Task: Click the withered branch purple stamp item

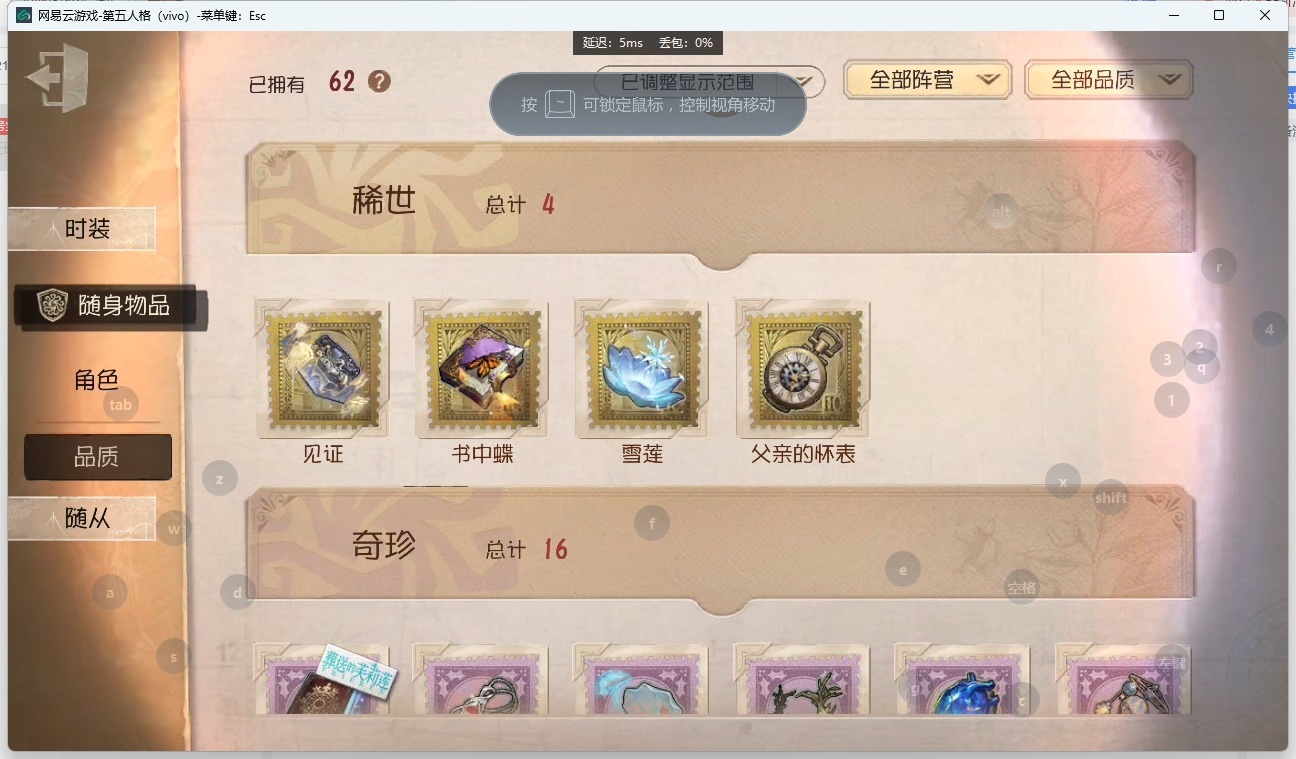Action: click(802, 679)
